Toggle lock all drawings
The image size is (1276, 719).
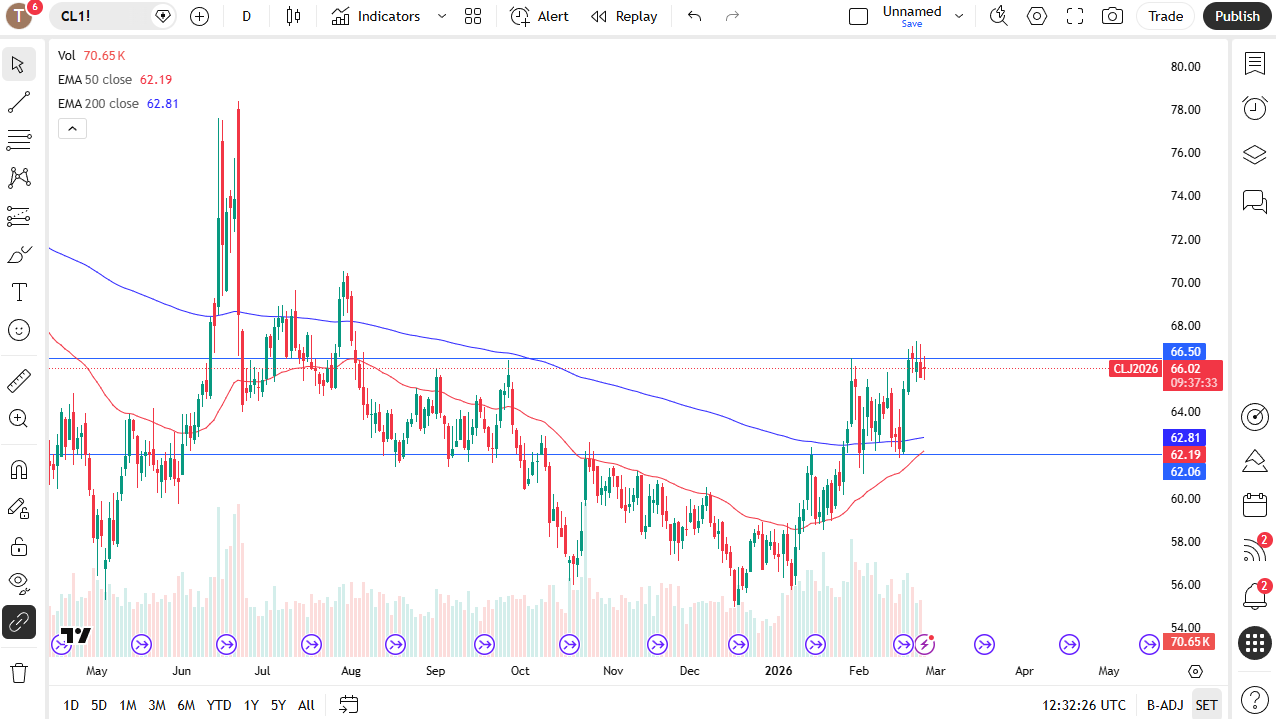click(x=18, y=546)
